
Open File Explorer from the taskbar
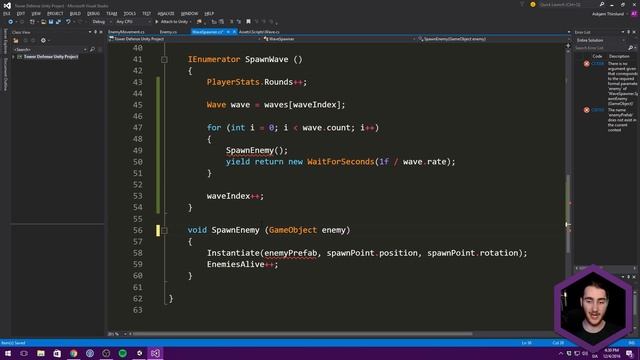(x=40, y=353)
